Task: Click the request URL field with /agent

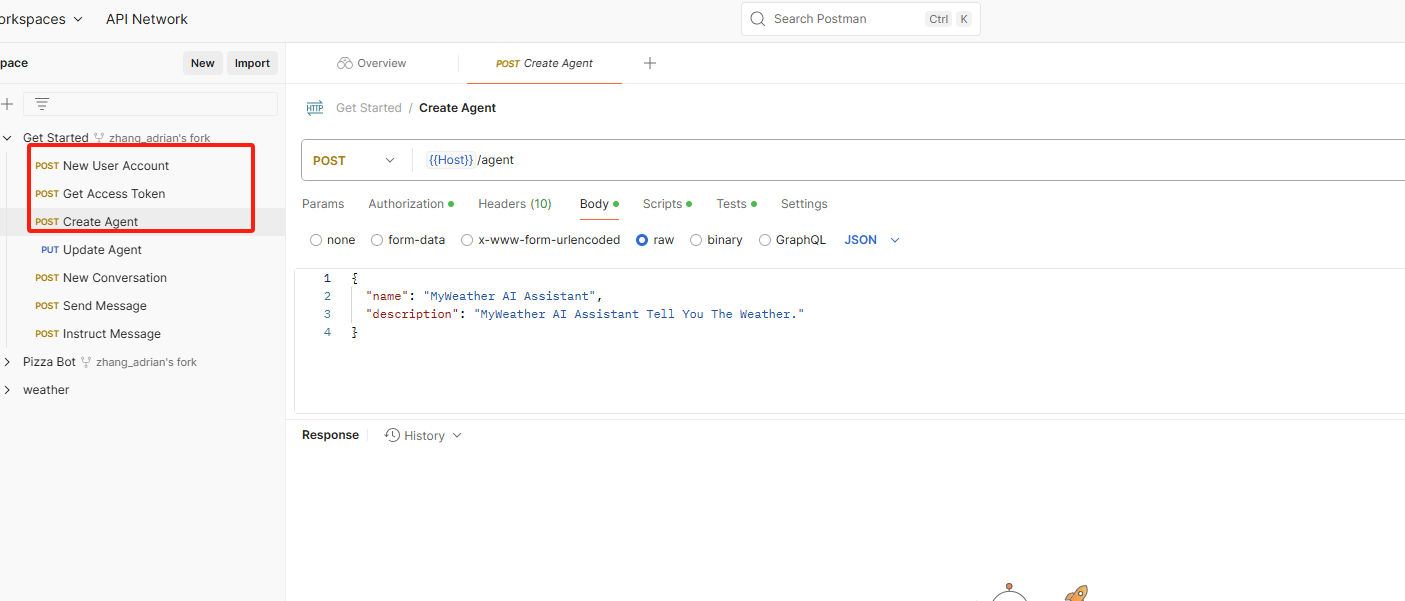Action: (910, 160)
